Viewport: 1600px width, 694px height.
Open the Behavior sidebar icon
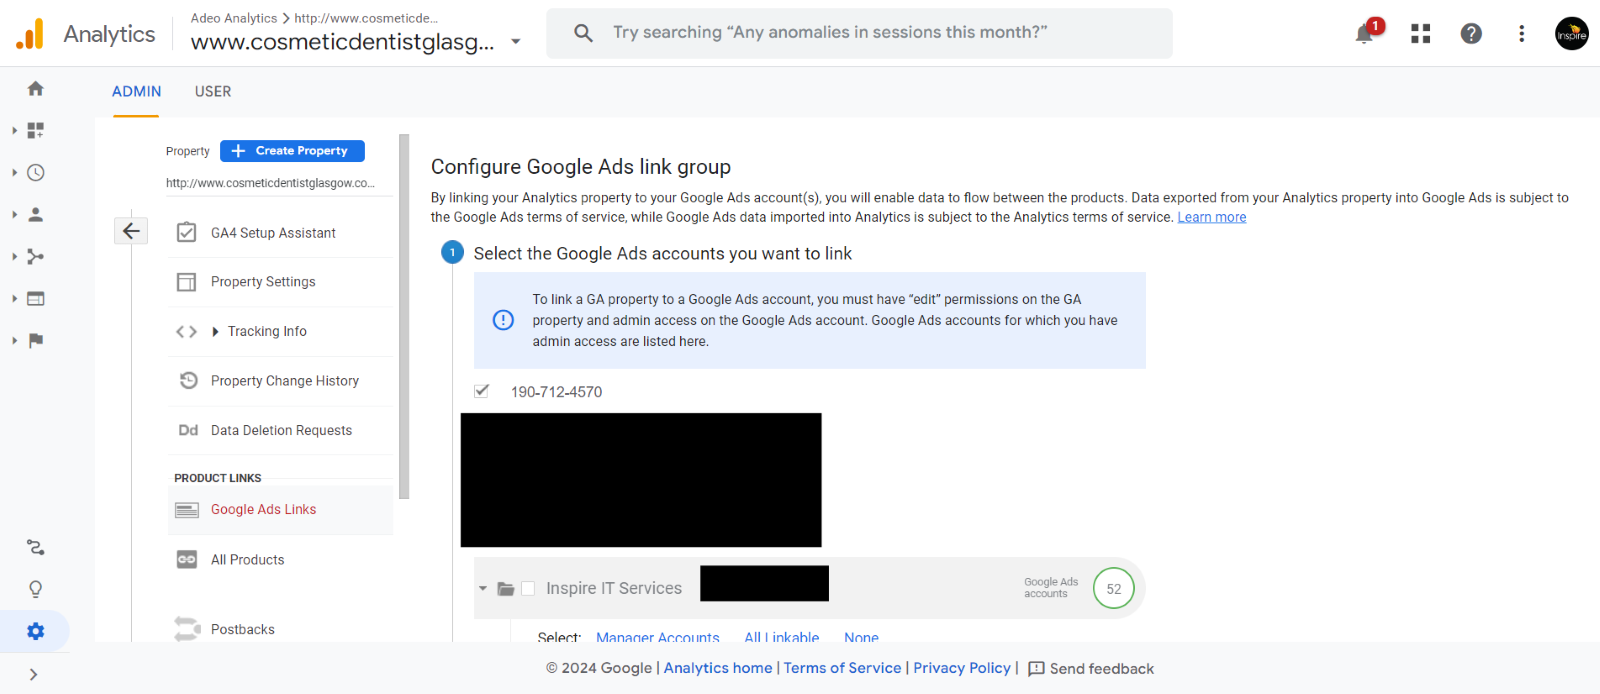36,299
